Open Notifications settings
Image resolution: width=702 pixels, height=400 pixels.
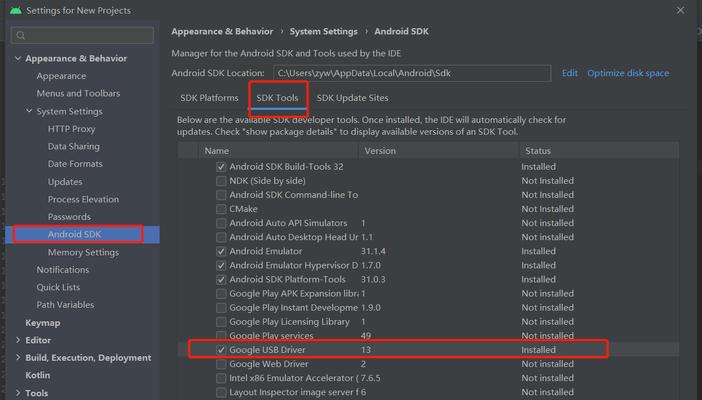pyautogui.click(x=63, y=270)
